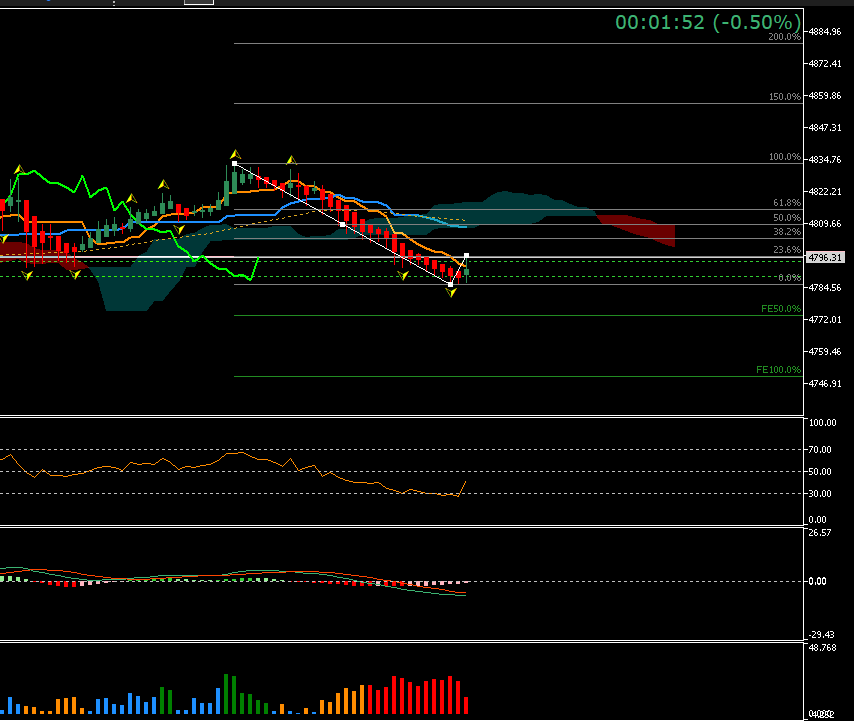Click the latest green candlestick
Viewport: 854px width, 721px height.
point(466,272)
